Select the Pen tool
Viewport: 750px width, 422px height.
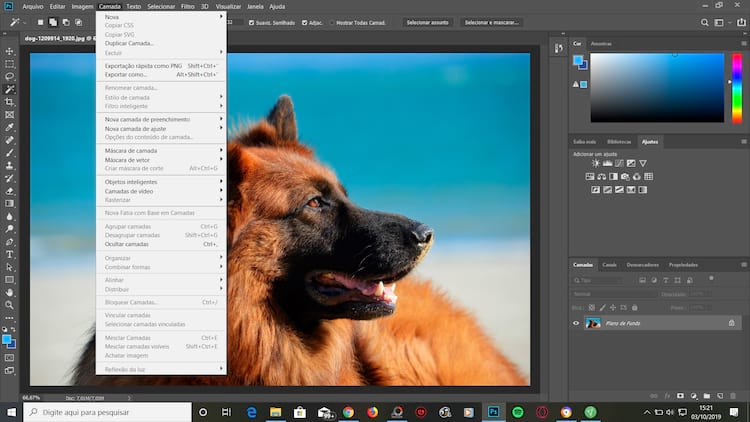[10, 242]
